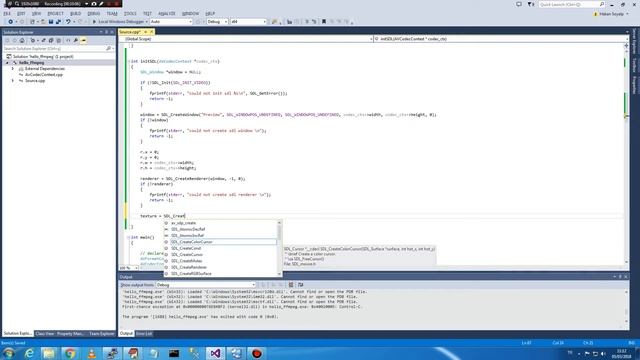640x360 pixels.
Task: Click the Save All icon in toolbar
Action: pyautogui.click(x=58, y=22)
